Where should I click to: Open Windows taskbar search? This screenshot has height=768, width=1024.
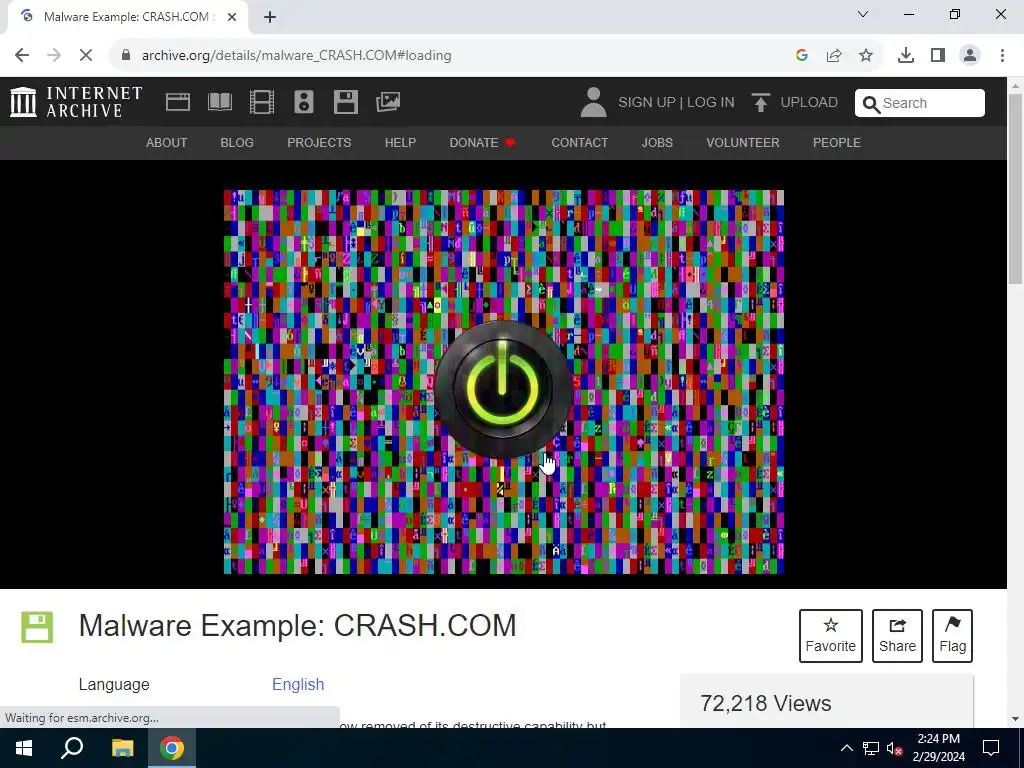click(72, 748)
